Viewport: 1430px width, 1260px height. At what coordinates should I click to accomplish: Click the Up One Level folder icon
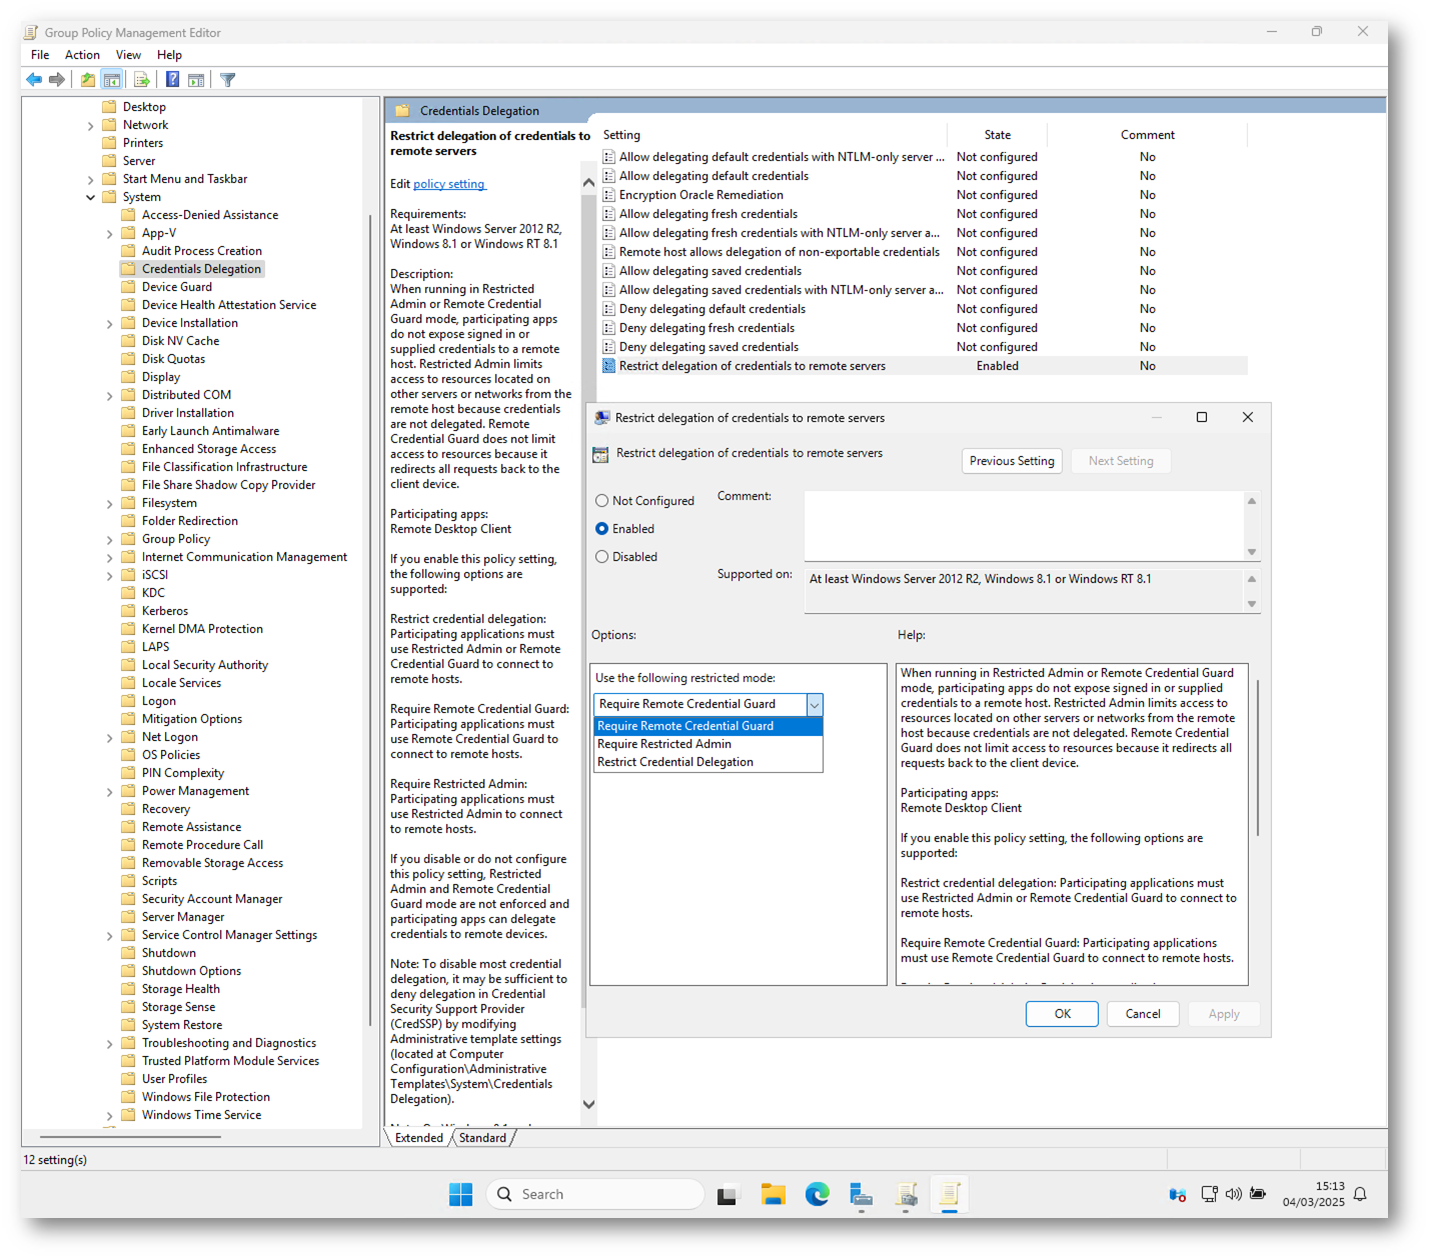[88, 80]
